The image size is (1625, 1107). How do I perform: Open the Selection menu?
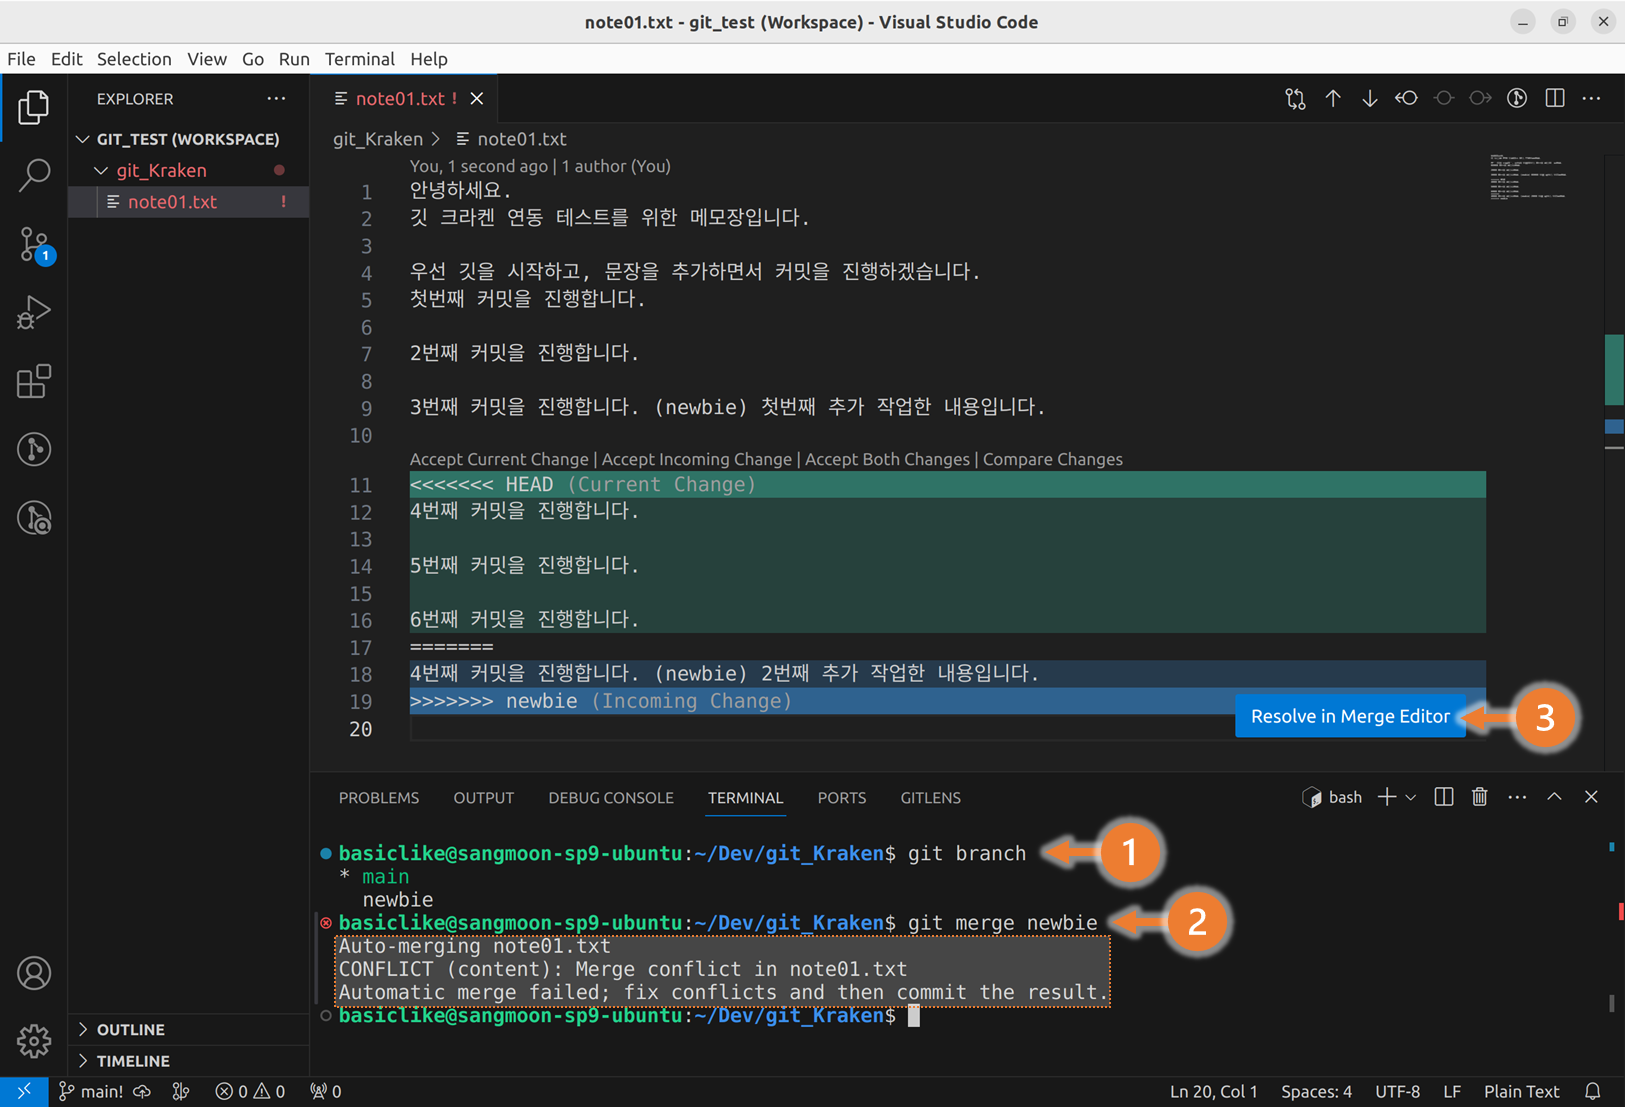click(x=134, y=59)
